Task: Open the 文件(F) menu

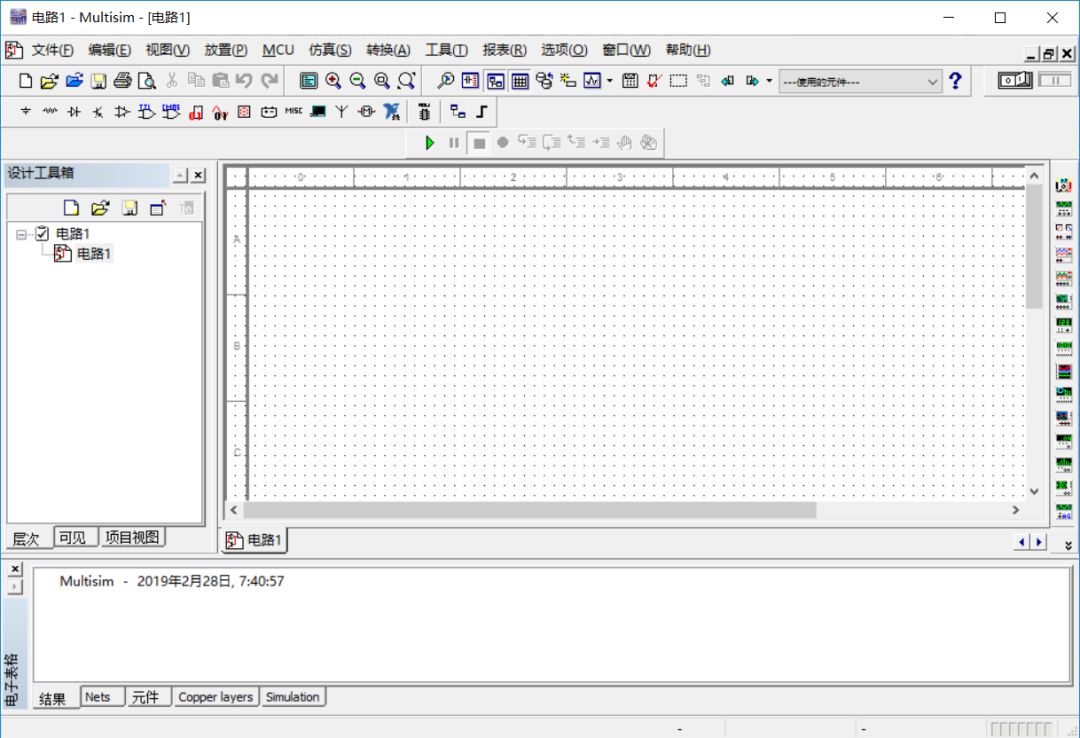Action: [52, 50]
